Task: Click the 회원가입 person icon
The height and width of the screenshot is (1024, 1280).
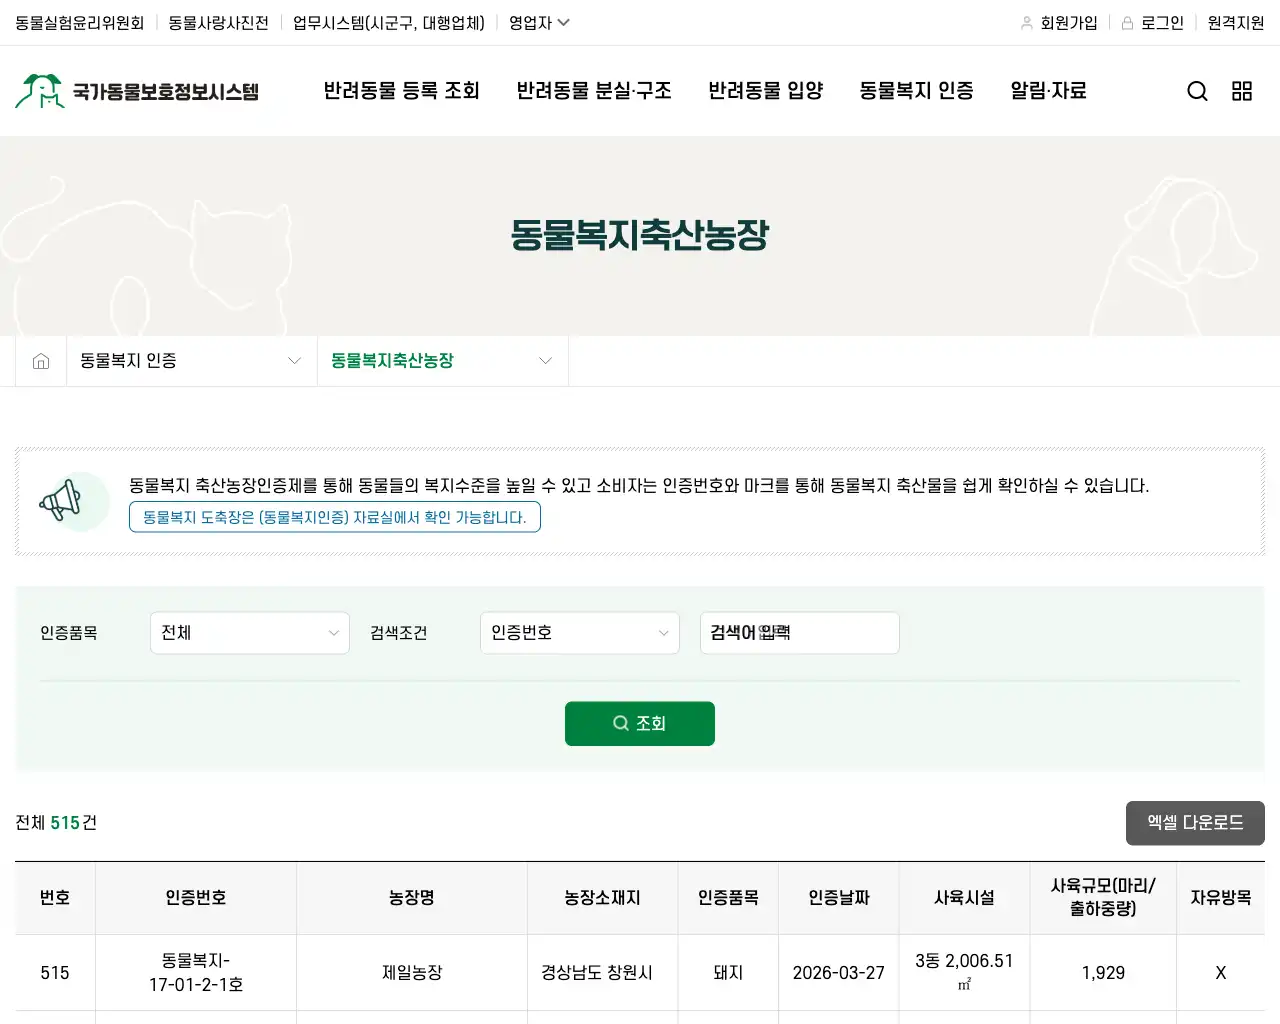Action: point(1026,23)
